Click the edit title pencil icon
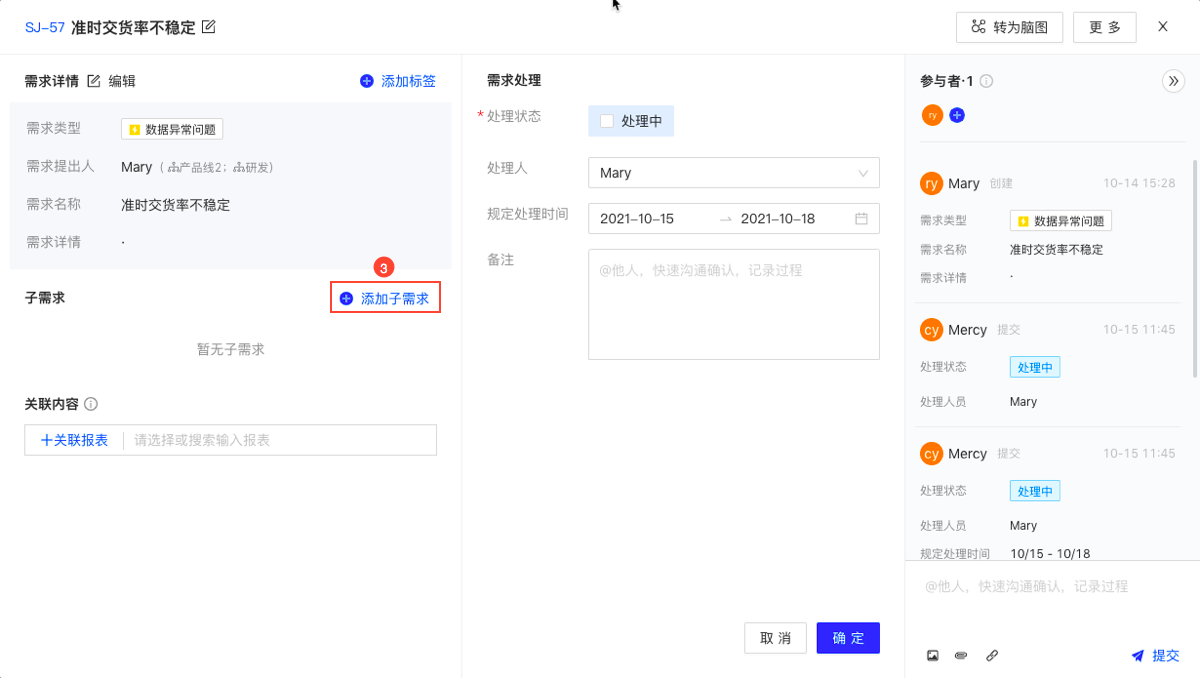This screenshot has height=678, width=1200. tap(209, 27)
